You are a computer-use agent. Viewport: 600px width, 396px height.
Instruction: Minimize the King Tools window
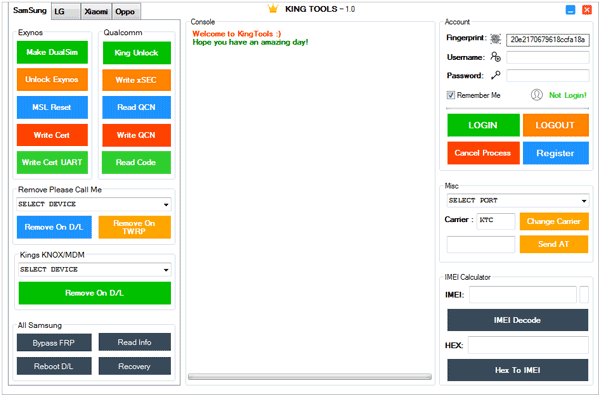tap(571, 10)
